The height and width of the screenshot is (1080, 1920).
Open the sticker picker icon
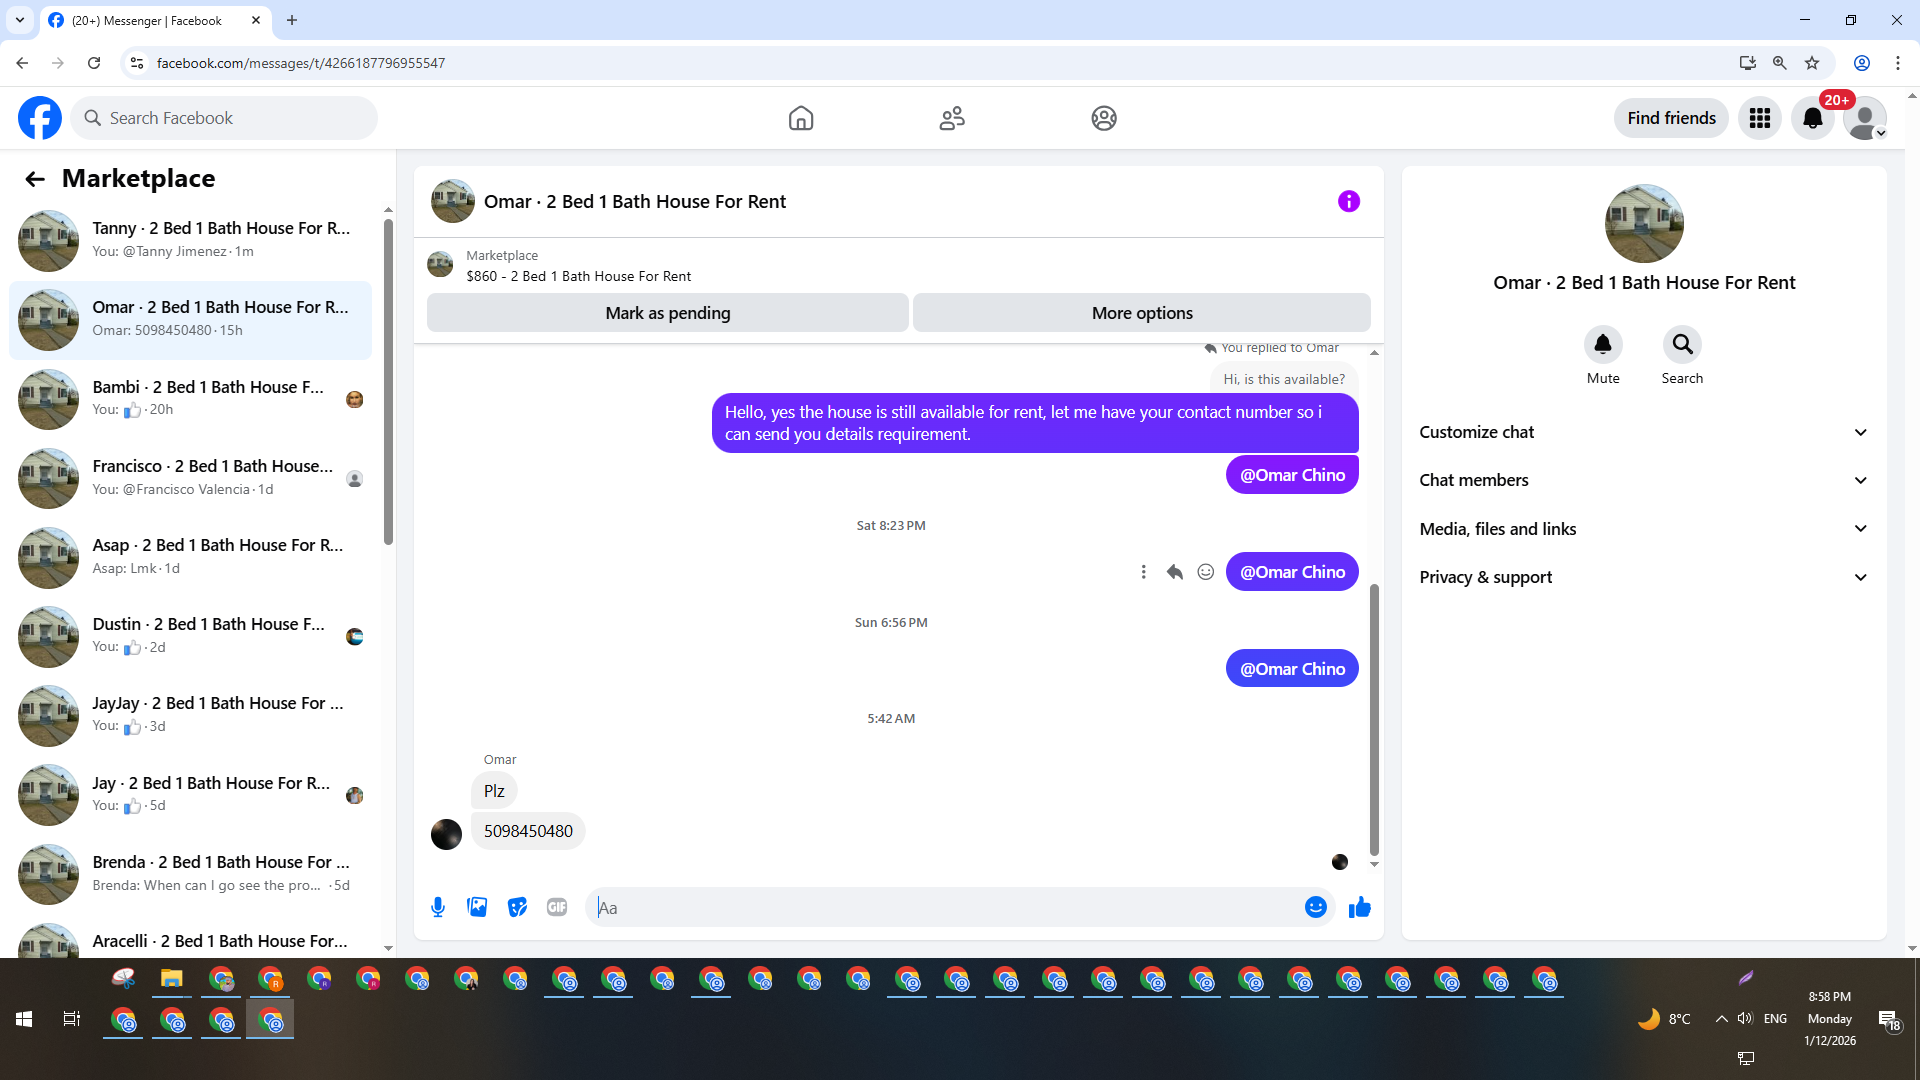pos(517,907)
